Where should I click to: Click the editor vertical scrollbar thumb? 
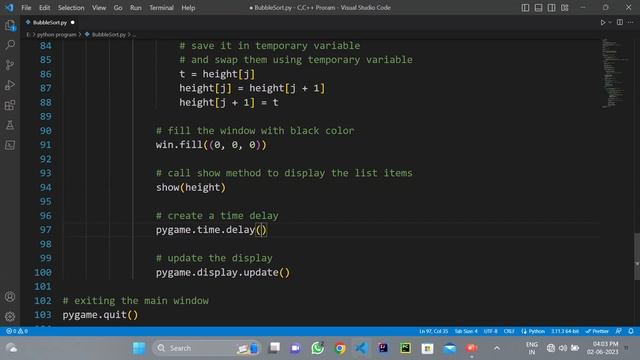(637, 256)
